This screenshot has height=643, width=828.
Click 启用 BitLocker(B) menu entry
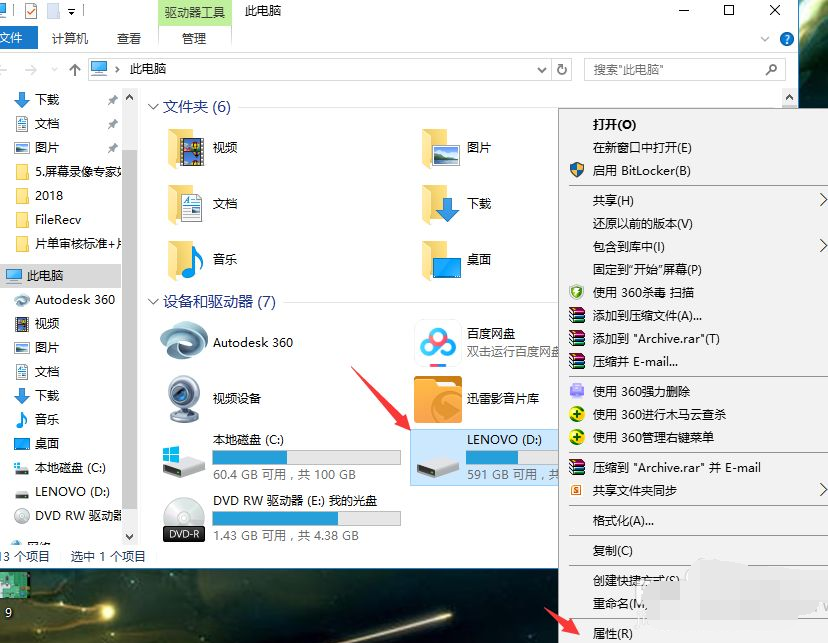641,170
